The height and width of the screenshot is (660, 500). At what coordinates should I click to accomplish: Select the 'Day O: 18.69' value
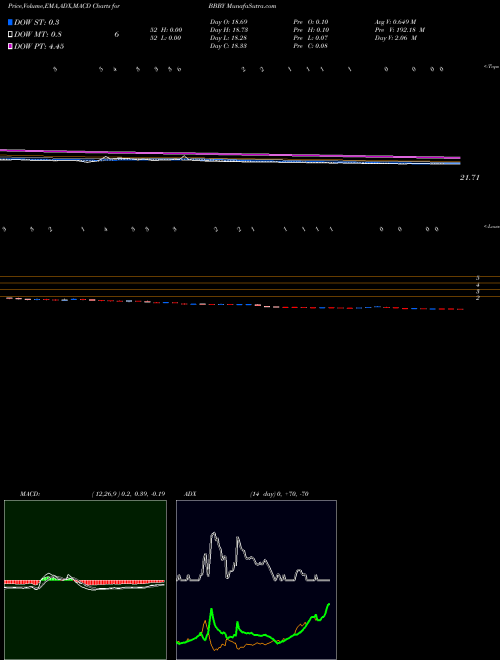229,22
